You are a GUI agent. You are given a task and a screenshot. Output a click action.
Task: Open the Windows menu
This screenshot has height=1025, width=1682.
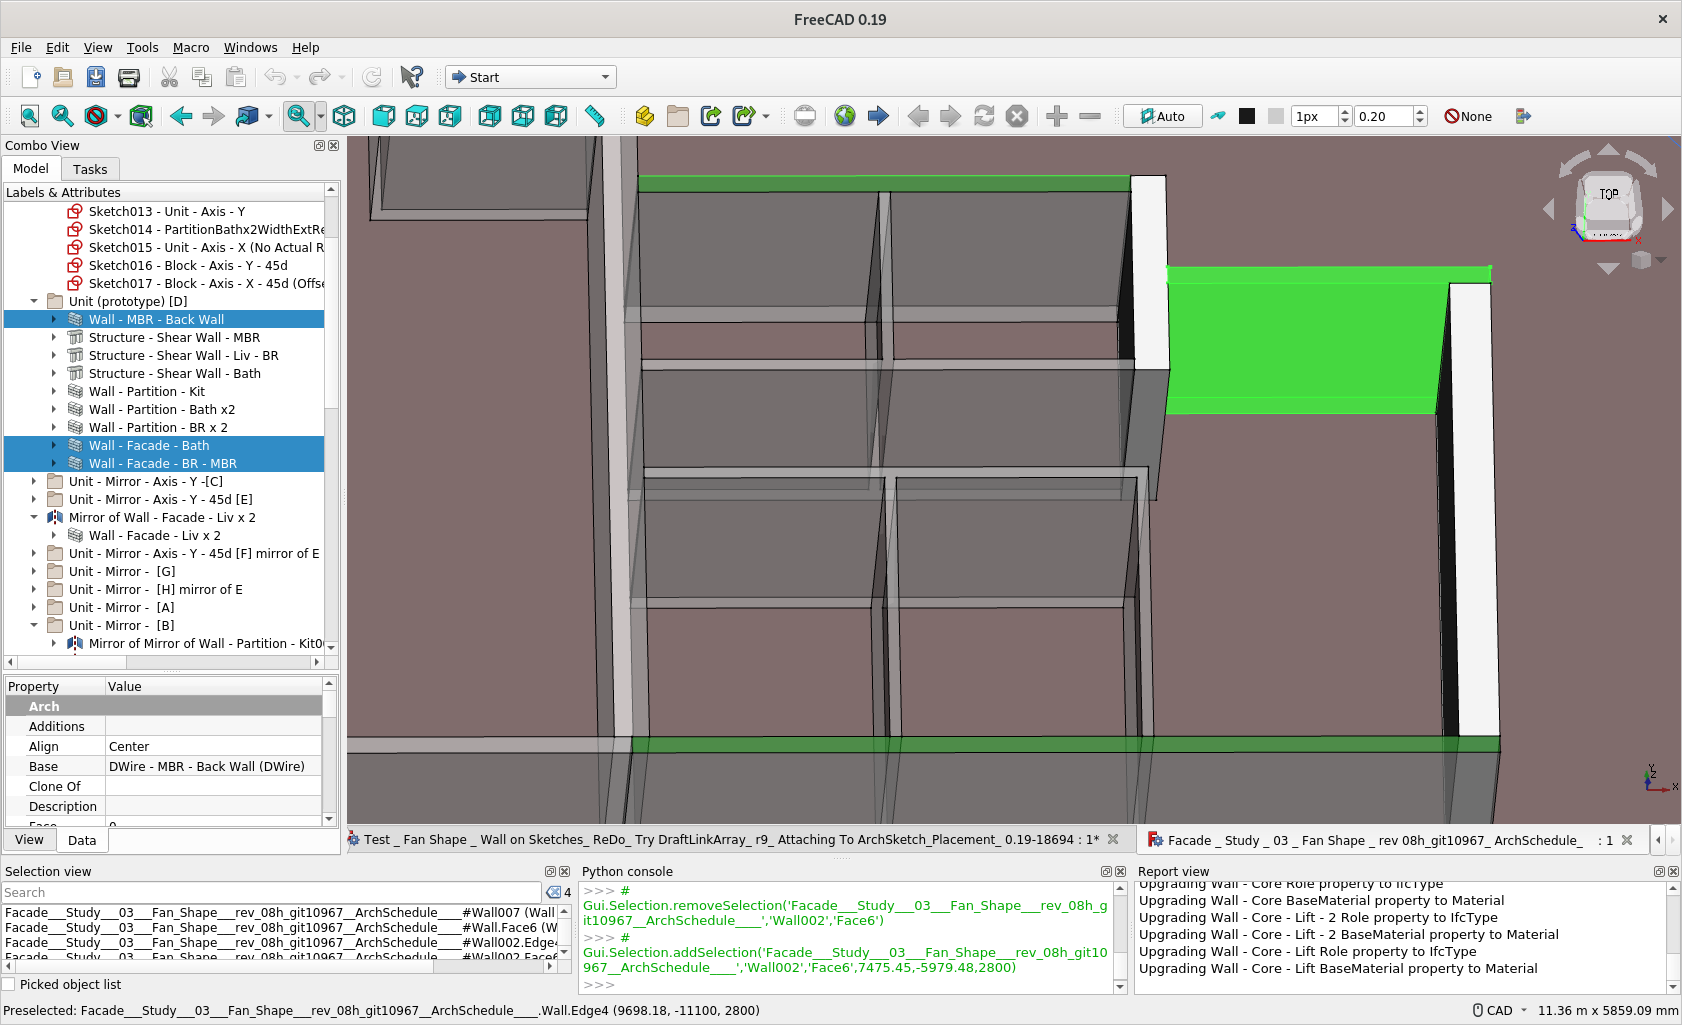coord(250,47)
